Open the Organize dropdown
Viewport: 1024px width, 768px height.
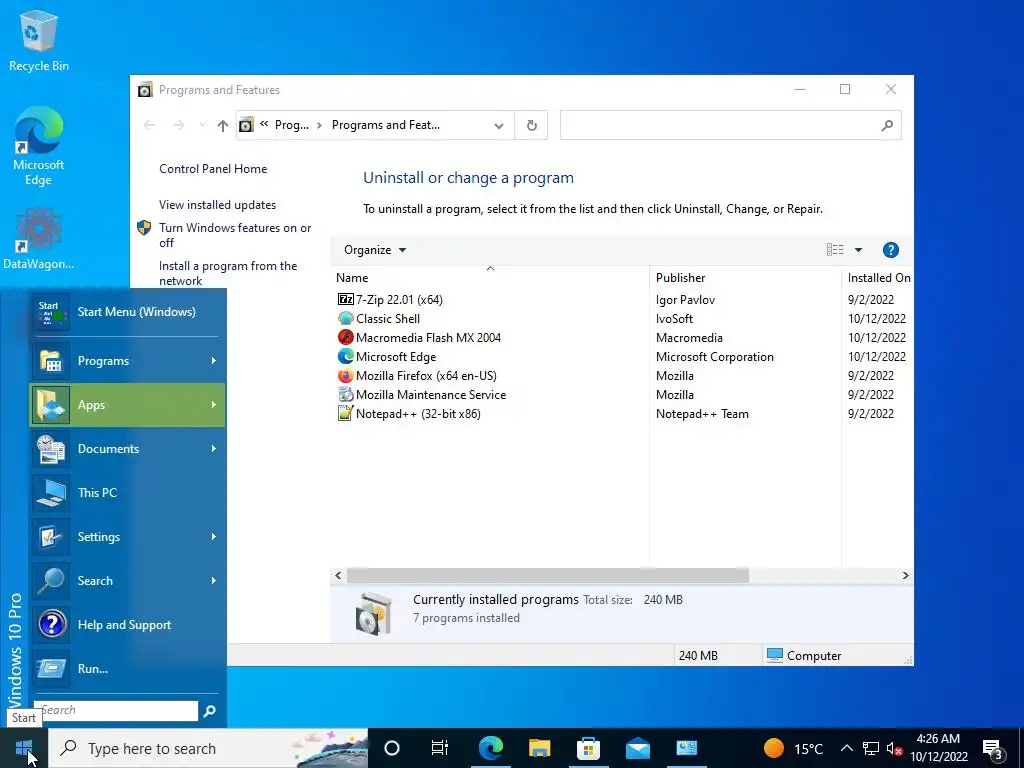click(375, 250)
